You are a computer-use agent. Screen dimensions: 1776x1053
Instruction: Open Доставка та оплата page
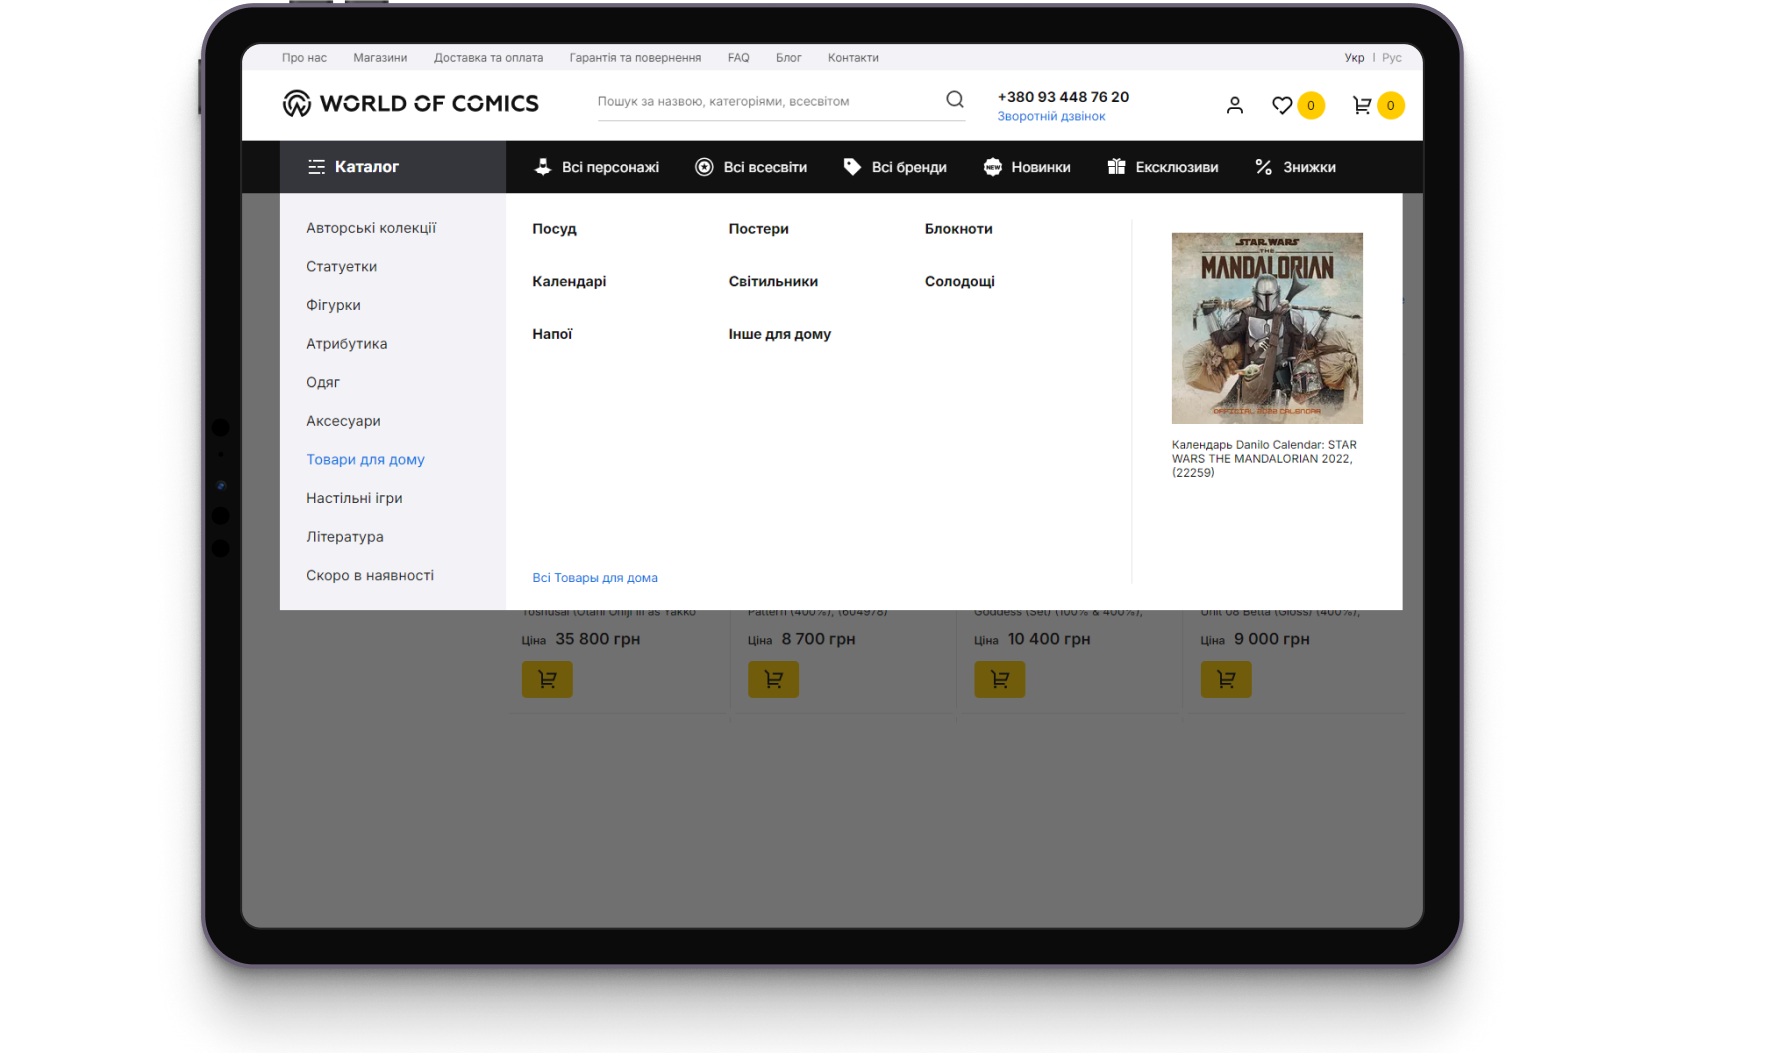(488, 58)
